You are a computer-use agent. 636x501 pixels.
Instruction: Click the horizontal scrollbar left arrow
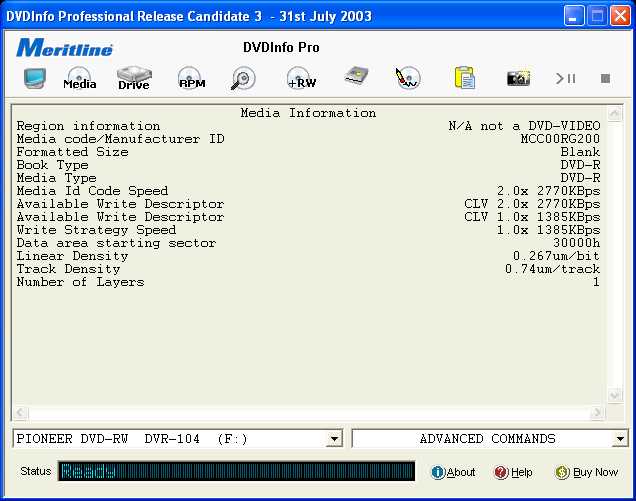tap(20, 413)
